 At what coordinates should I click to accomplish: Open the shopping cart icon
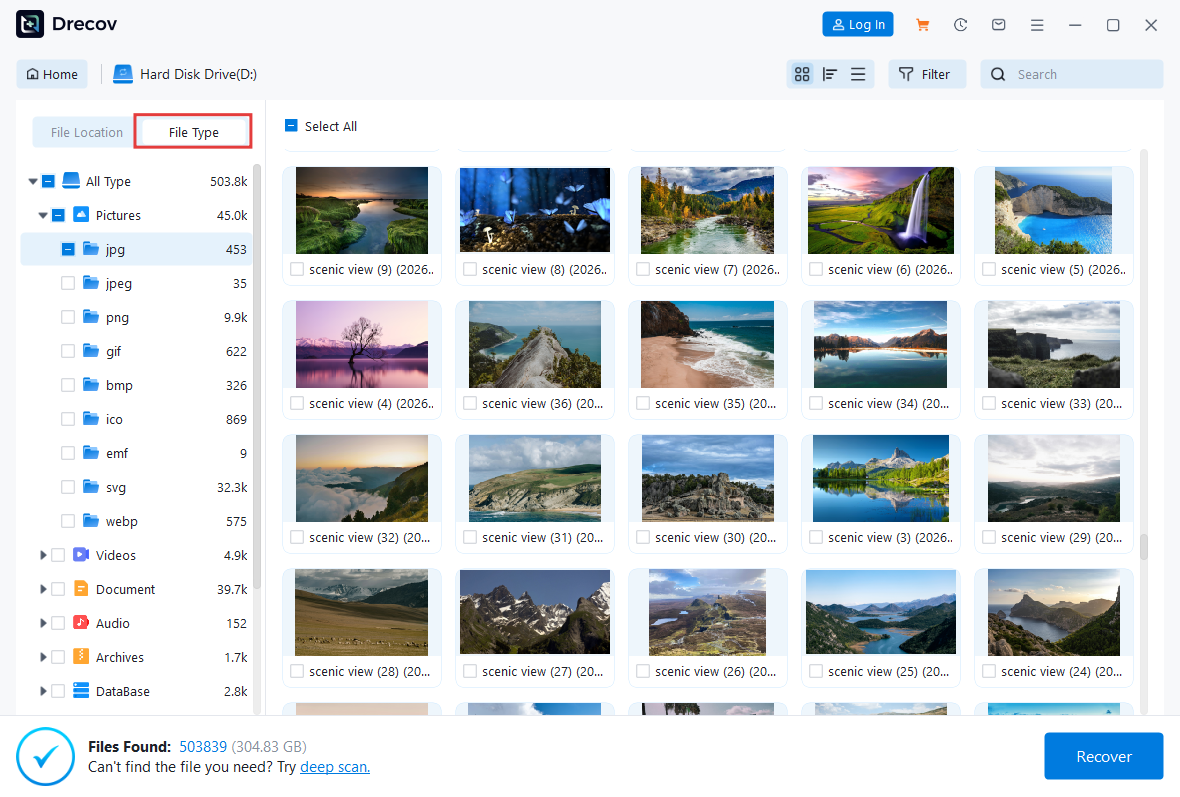tap(922, 25)
